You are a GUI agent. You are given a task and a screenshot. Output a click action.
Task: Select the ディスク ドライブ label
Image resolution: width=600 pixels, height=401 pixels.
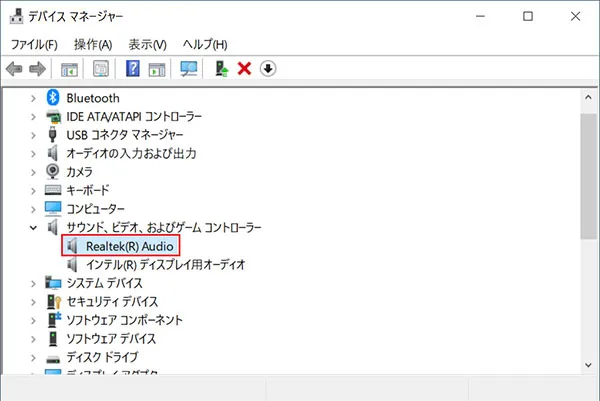click(102, 357)
